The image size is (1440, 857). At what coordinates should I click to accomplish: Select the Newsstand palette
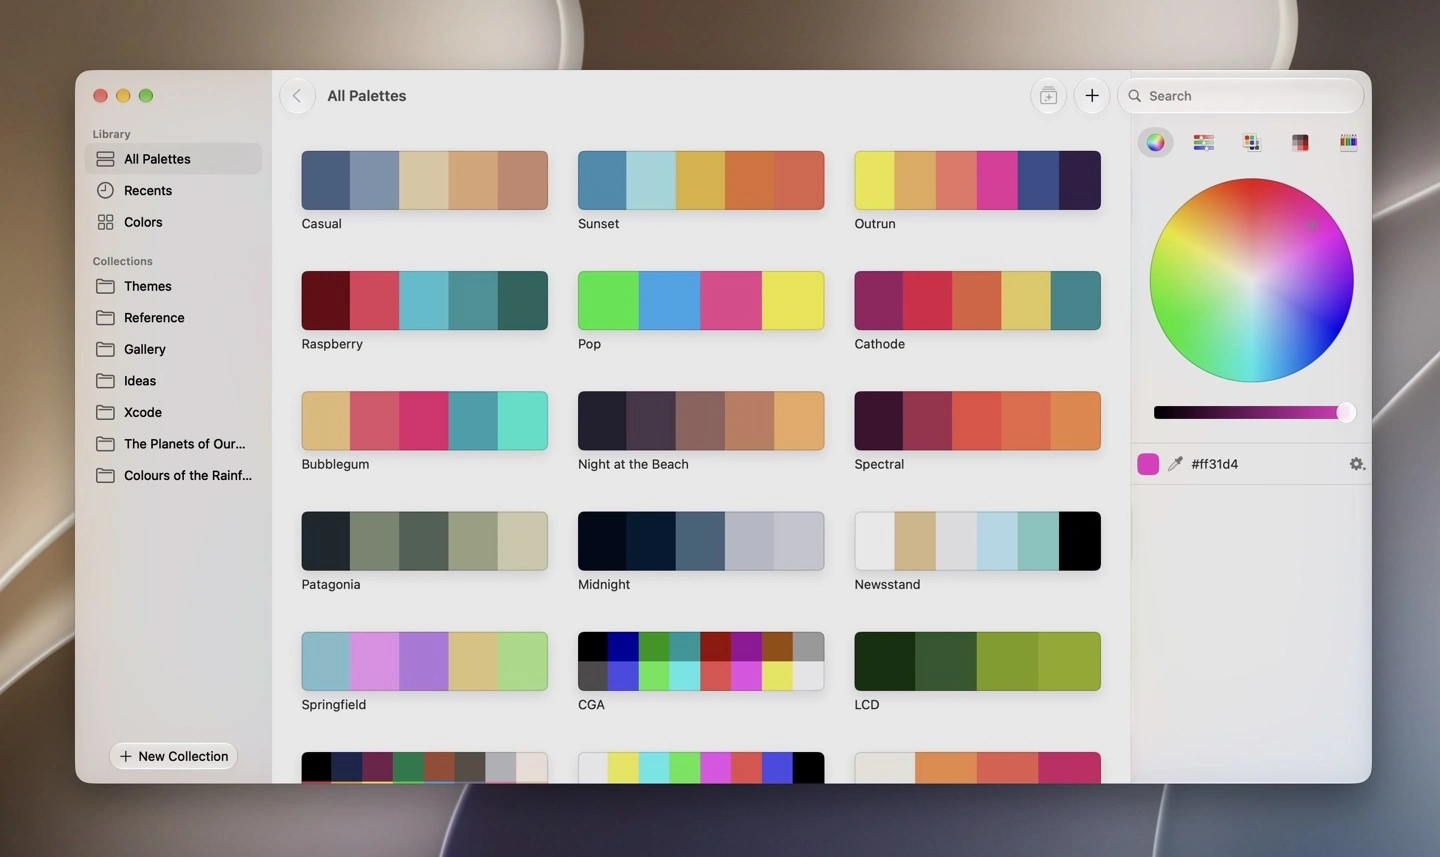point(977,541)
